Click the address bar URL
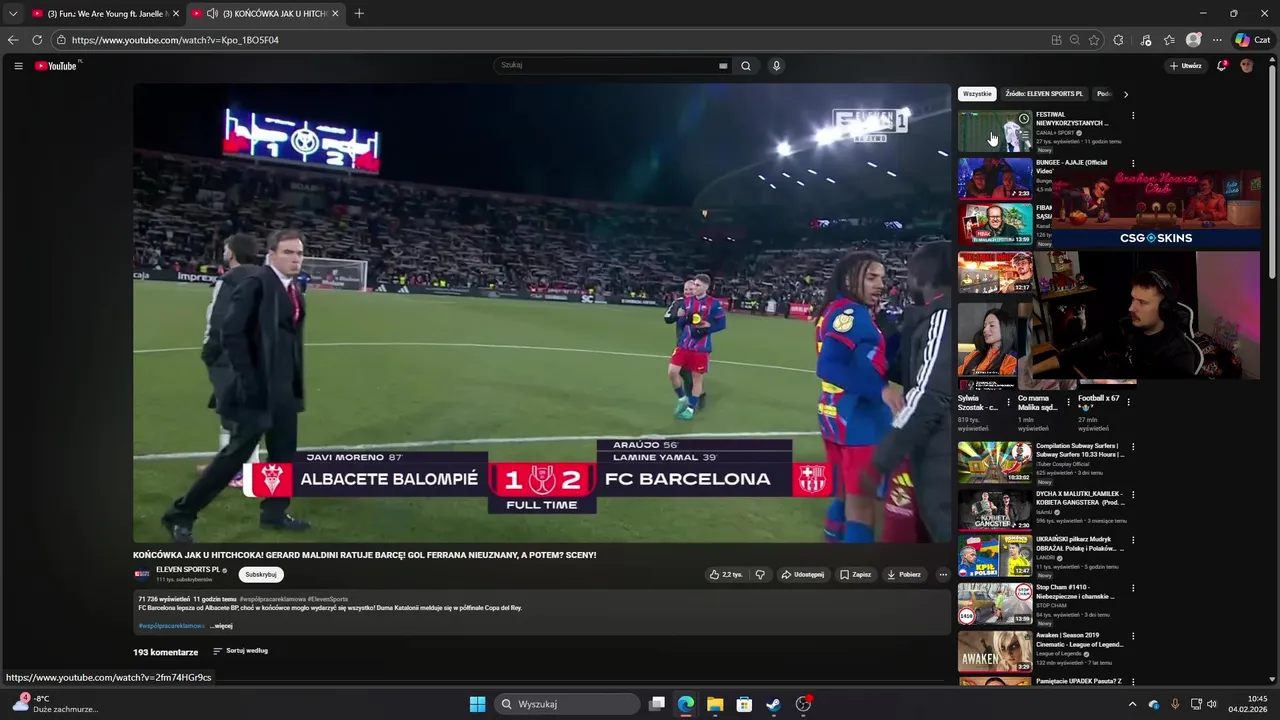Screen dimensions: 1280x720 coord(175,40)
